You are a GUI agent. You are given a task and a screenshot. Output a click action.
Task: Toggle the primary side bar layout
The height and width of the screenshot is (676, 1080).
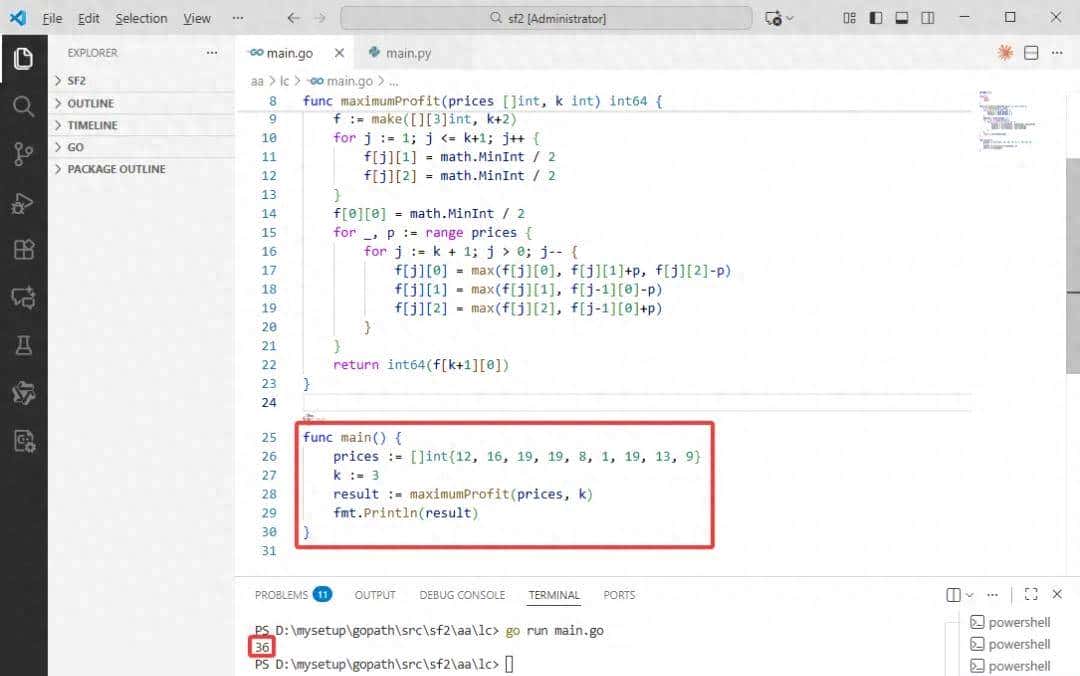pyautogui.click(x=876, y=18)
